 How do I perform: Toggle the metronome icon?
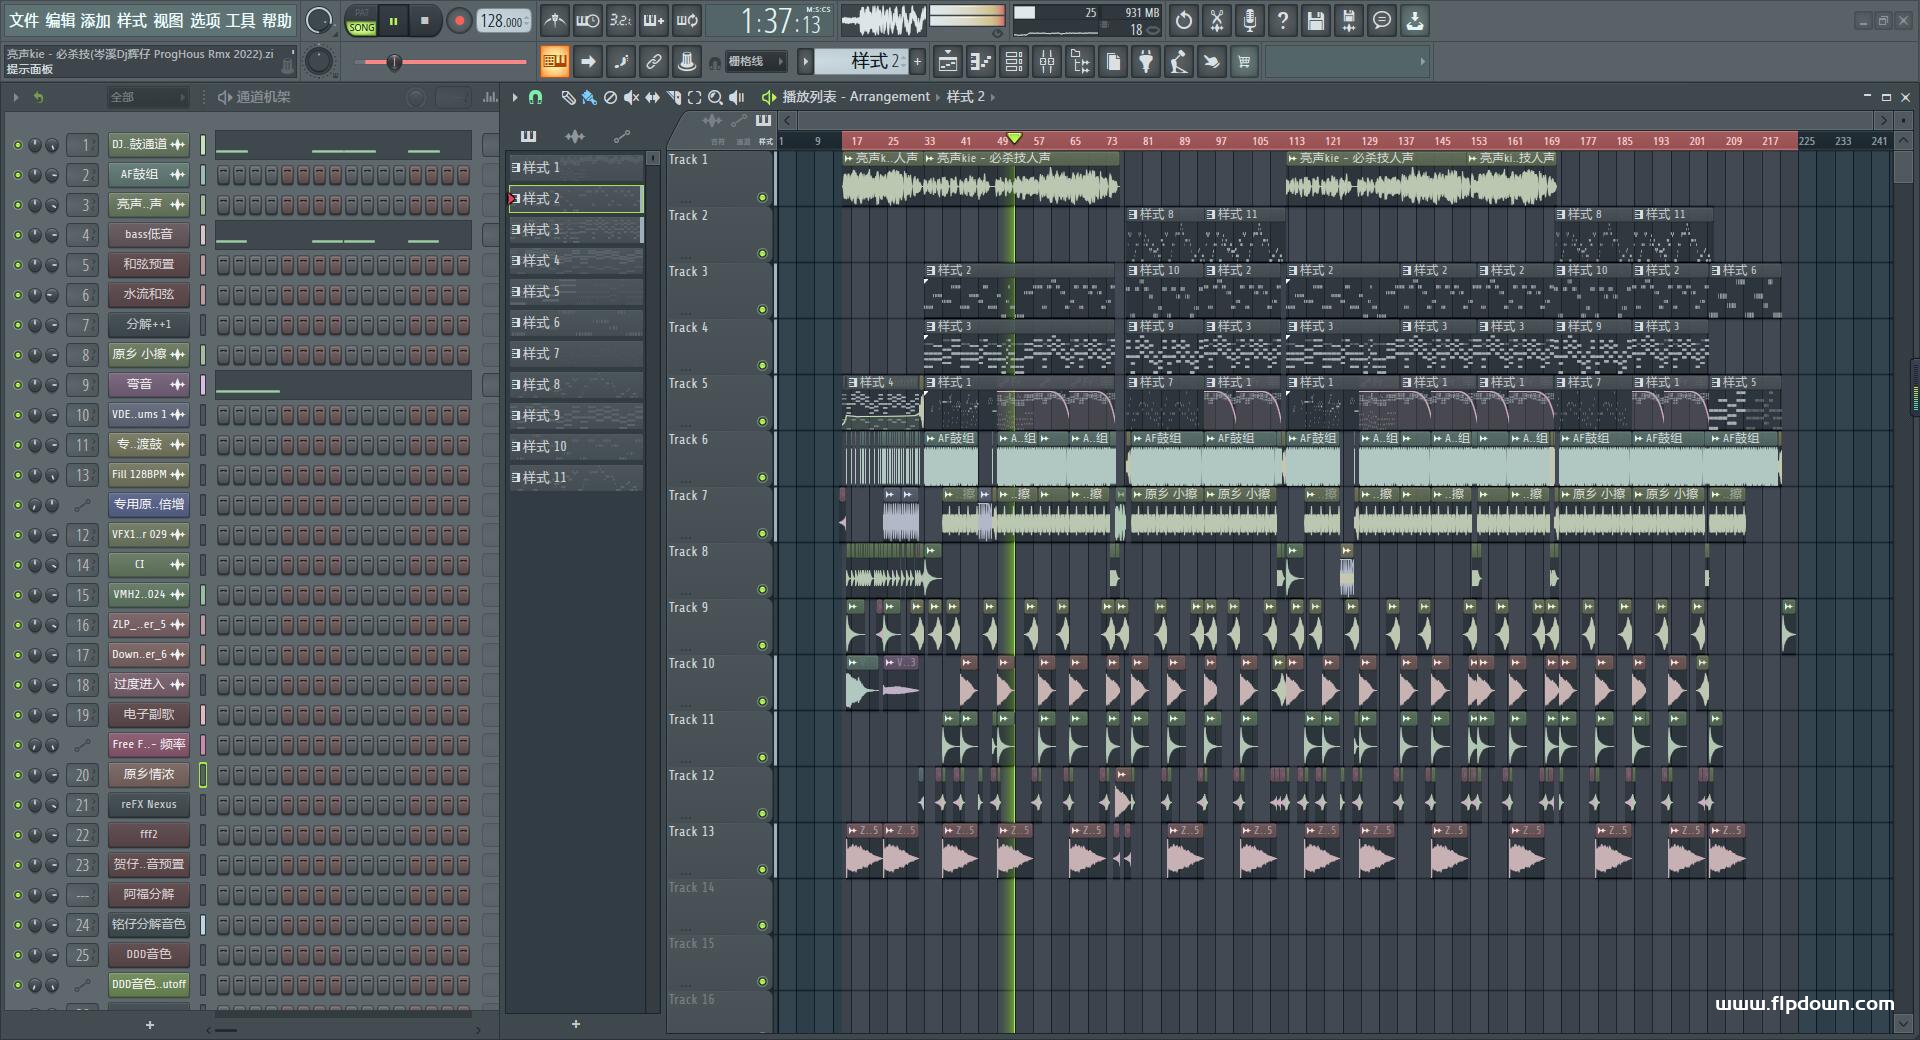[555, 20]
